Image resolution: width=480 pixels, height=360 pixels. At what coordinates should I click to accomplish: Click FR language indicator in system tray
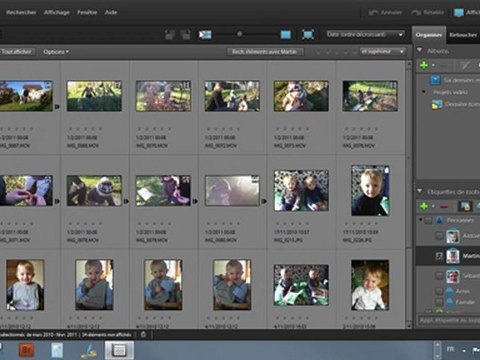tap(450, 349)
